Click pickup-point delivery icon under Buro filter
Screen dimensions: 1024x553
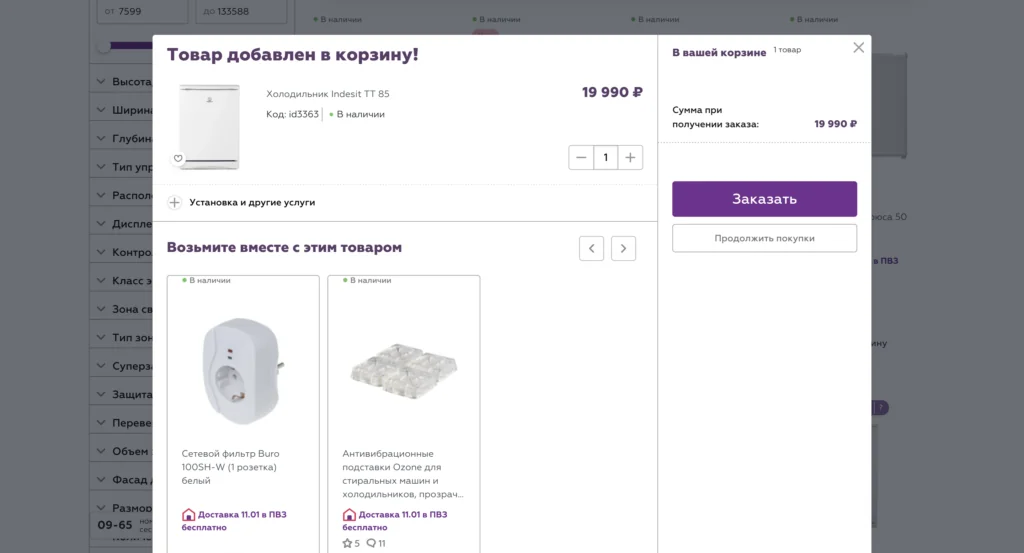click(189, 515)
